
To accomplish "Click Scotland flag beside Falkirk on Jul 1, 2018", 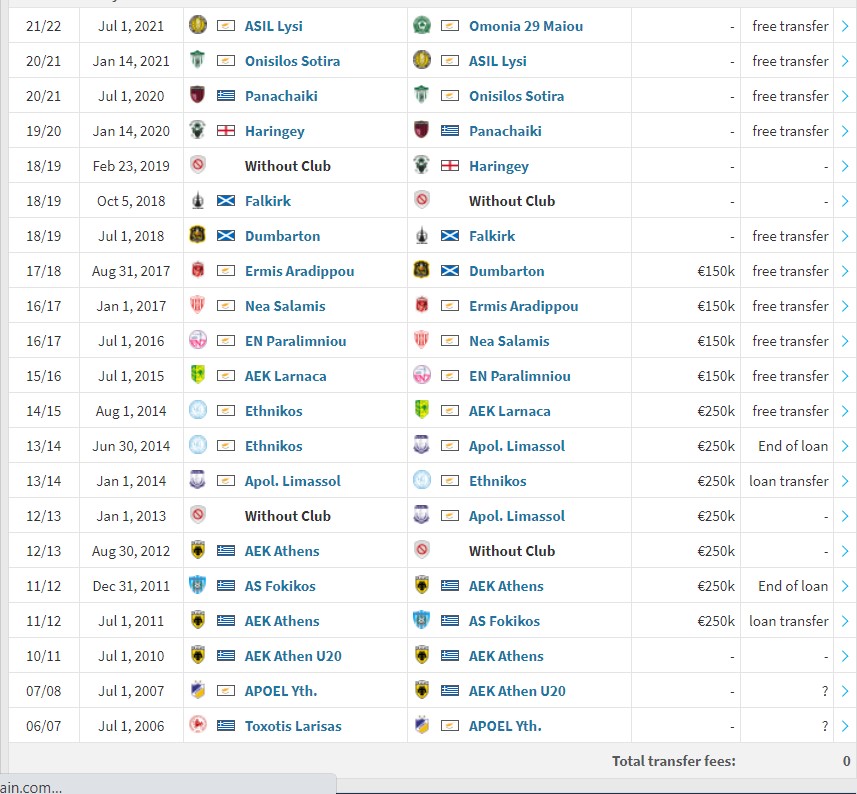I will click(450, 236).
